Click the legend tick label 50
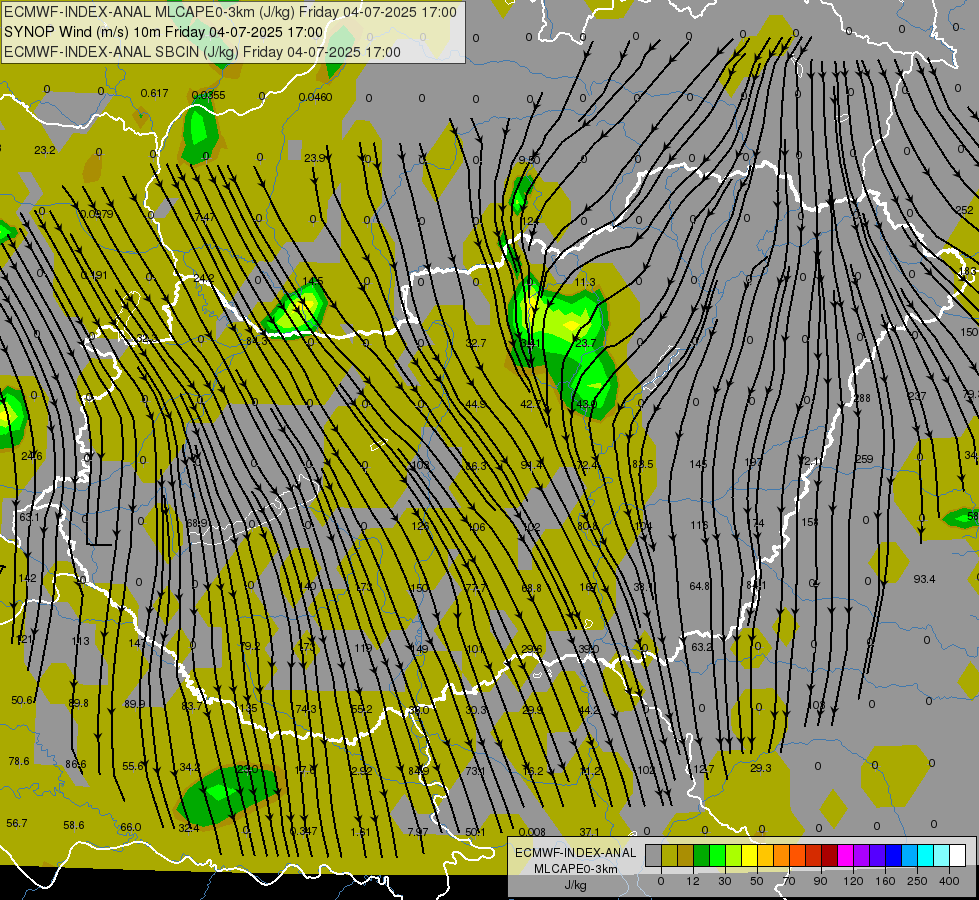 pyautogui.click(x=757, y=881)
